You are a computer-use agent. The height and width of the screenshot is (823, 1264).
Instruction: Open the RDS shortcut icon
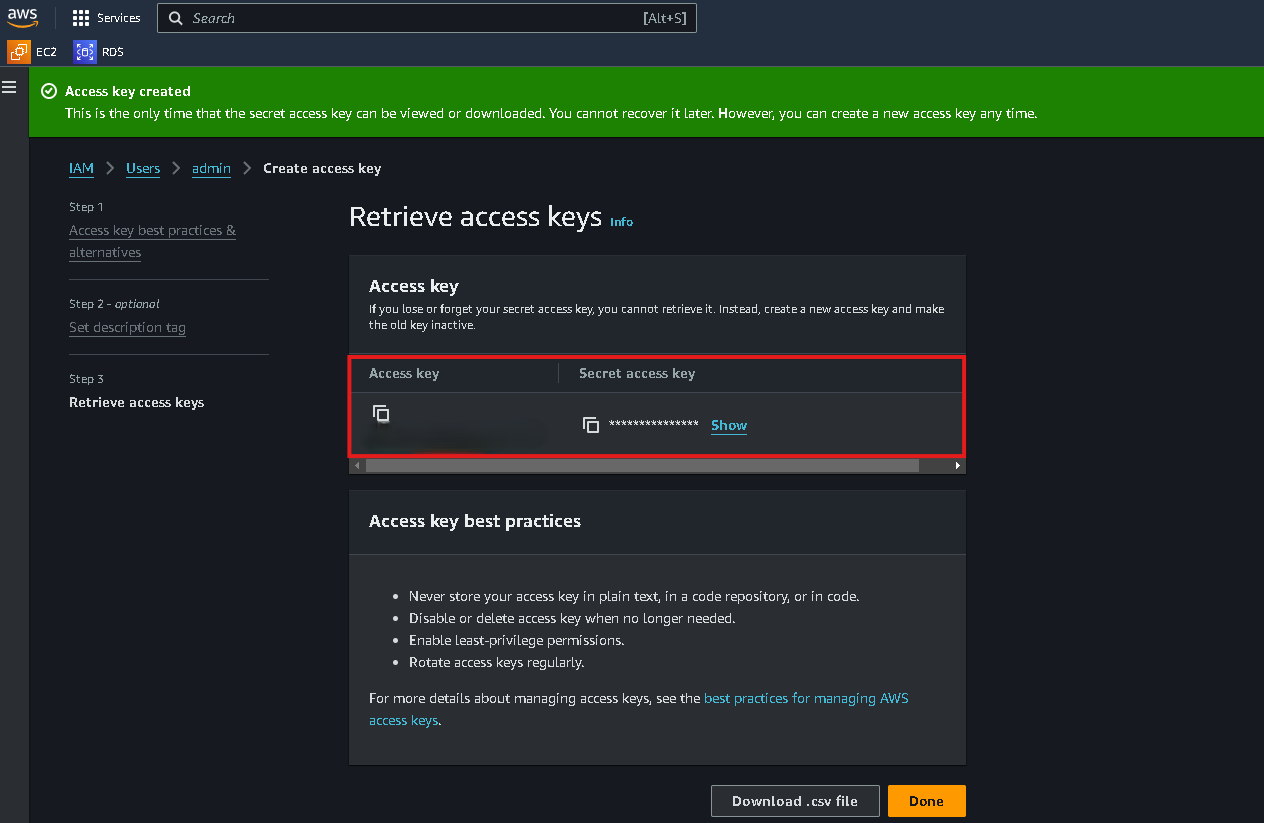click(85, 51)
